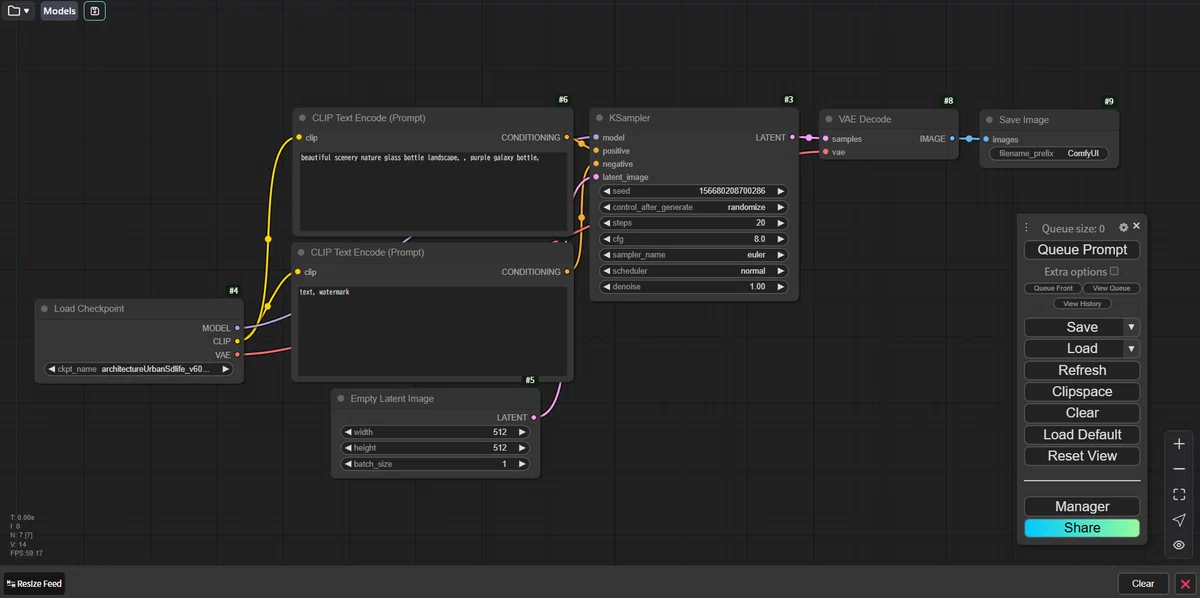Increase denoise with its right arrow
Screen dimensions: 1200x598
coord(780,287)
